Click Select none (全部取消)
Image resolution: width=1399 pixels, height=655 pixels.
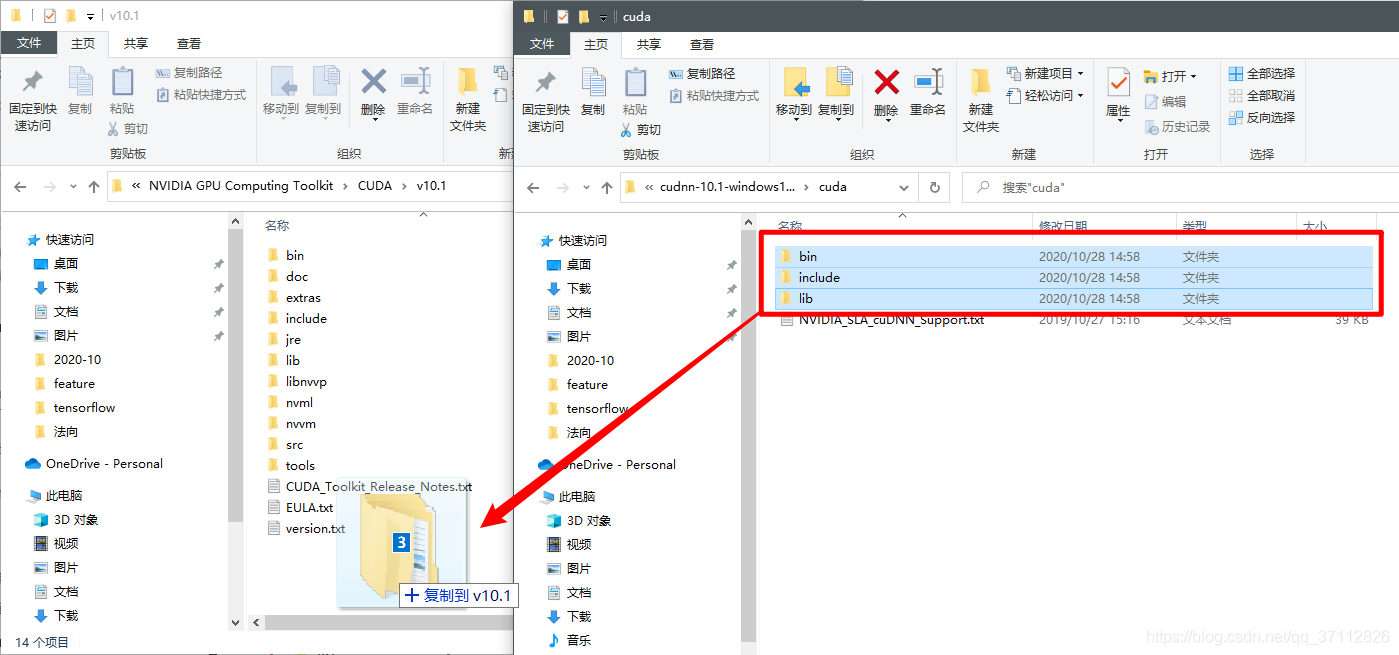click(1262, 96)
